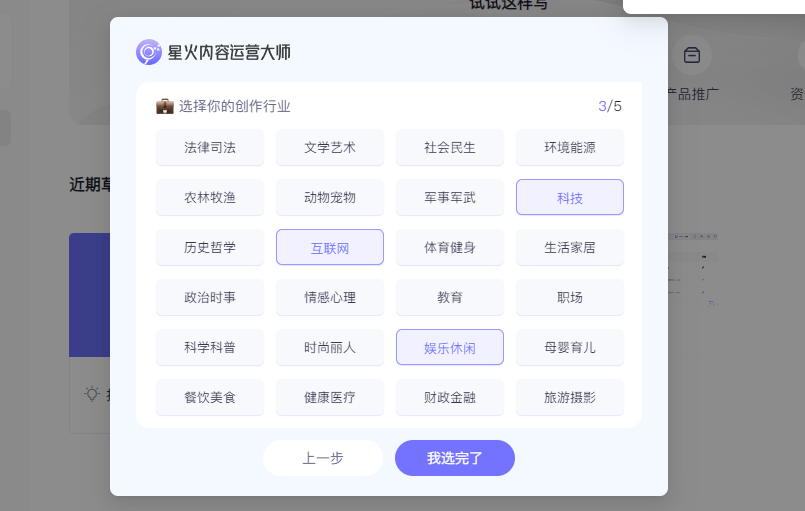
Task: Select the 餐饮美食 industry chip
Action: point(210,397)
